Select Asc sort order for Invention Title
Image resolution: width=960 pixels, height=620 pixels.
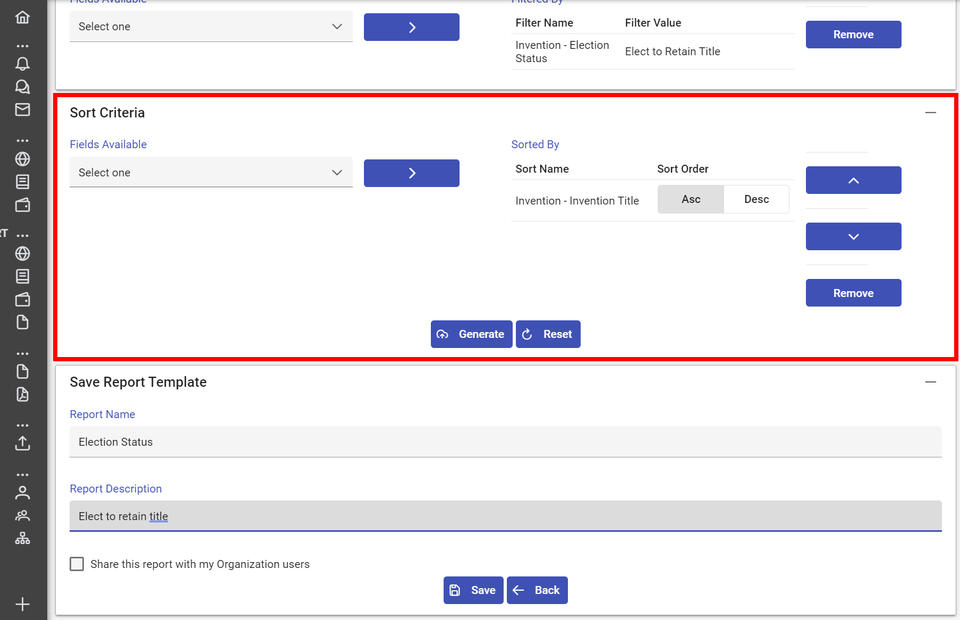click(690, 199)
